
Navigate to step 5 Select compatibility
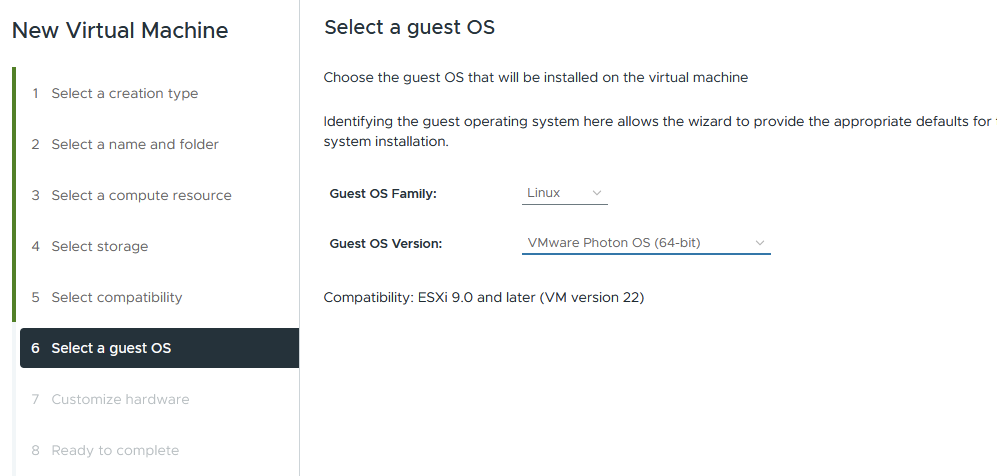117,297
